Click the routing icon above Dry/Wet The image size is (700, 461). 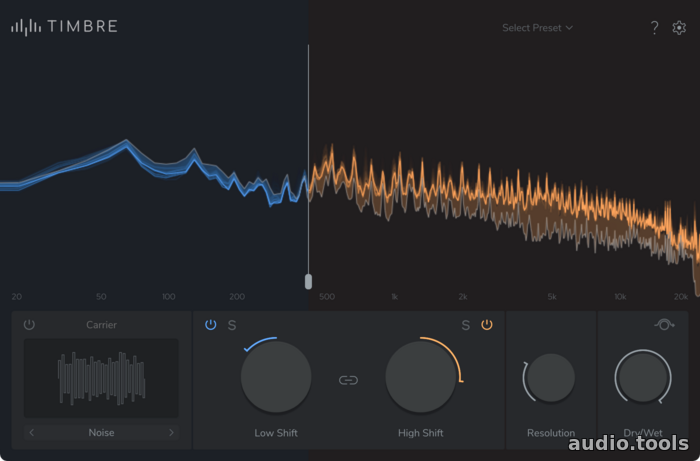664,324
